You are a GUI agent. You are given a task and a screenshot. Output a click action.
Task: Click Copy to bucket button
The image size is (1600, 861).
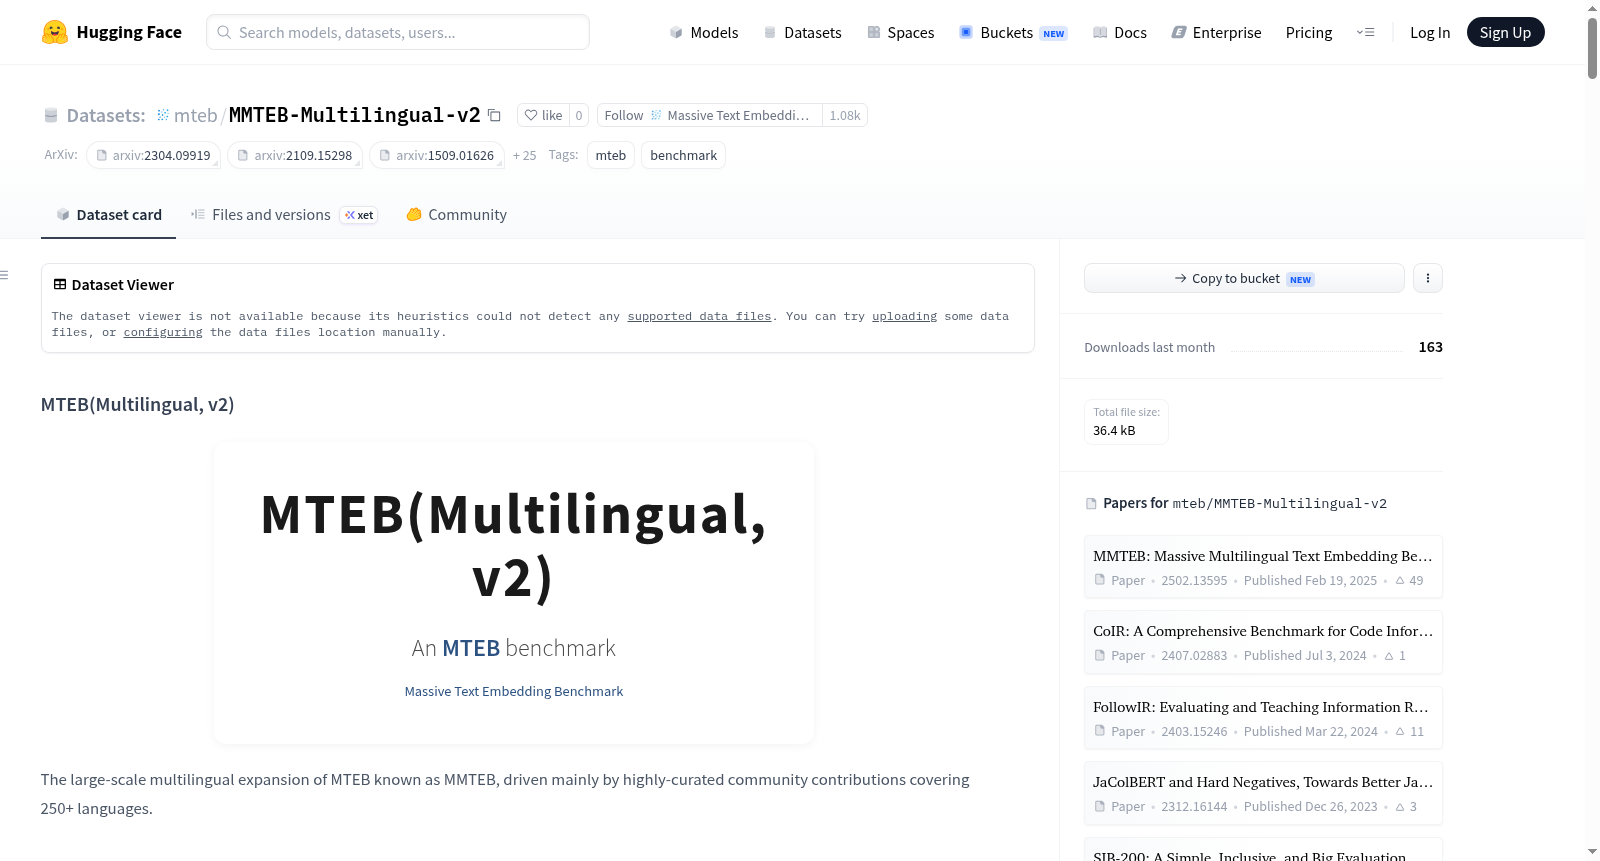(x=1244, y=278)
